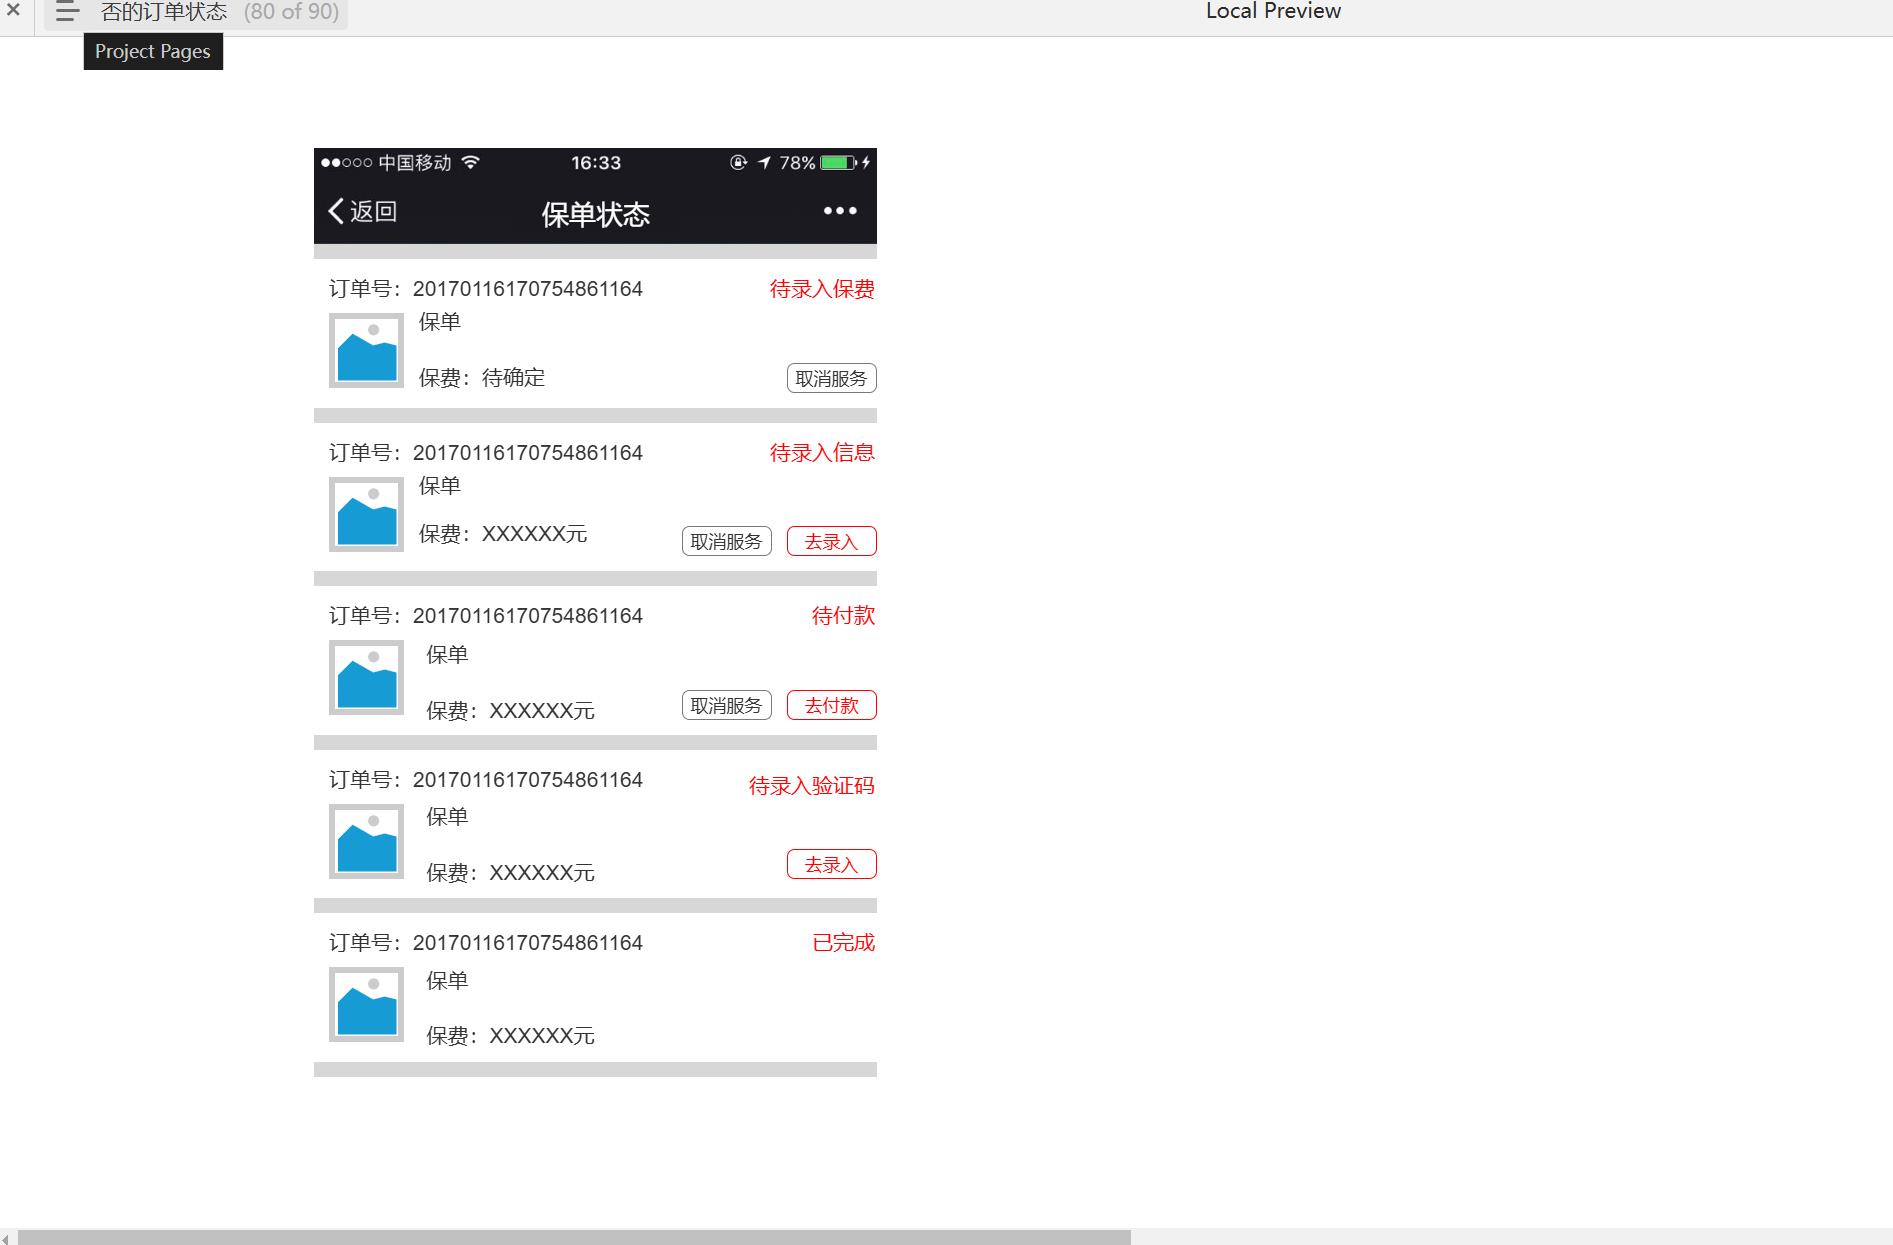Click the 16:33 clock in the status bar

click(596, 162)
